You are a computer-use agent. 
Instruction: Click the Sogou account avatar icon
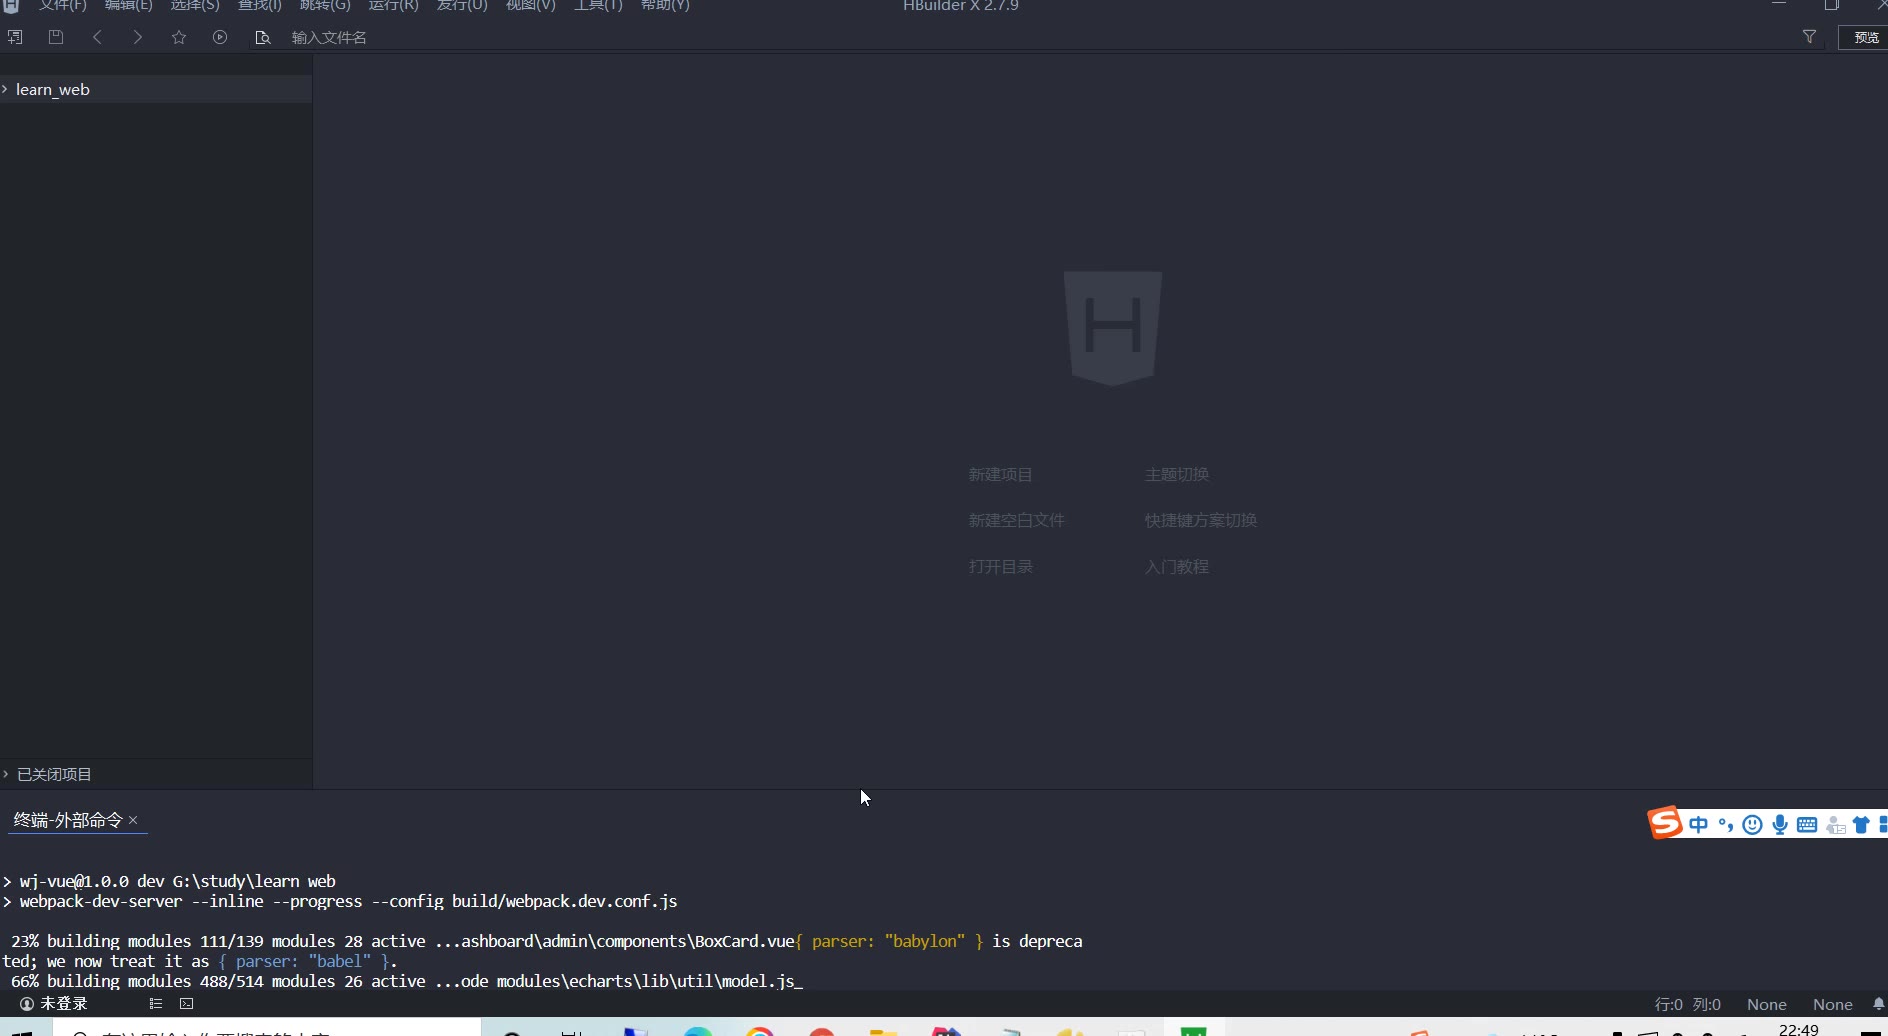point(1835,825)
